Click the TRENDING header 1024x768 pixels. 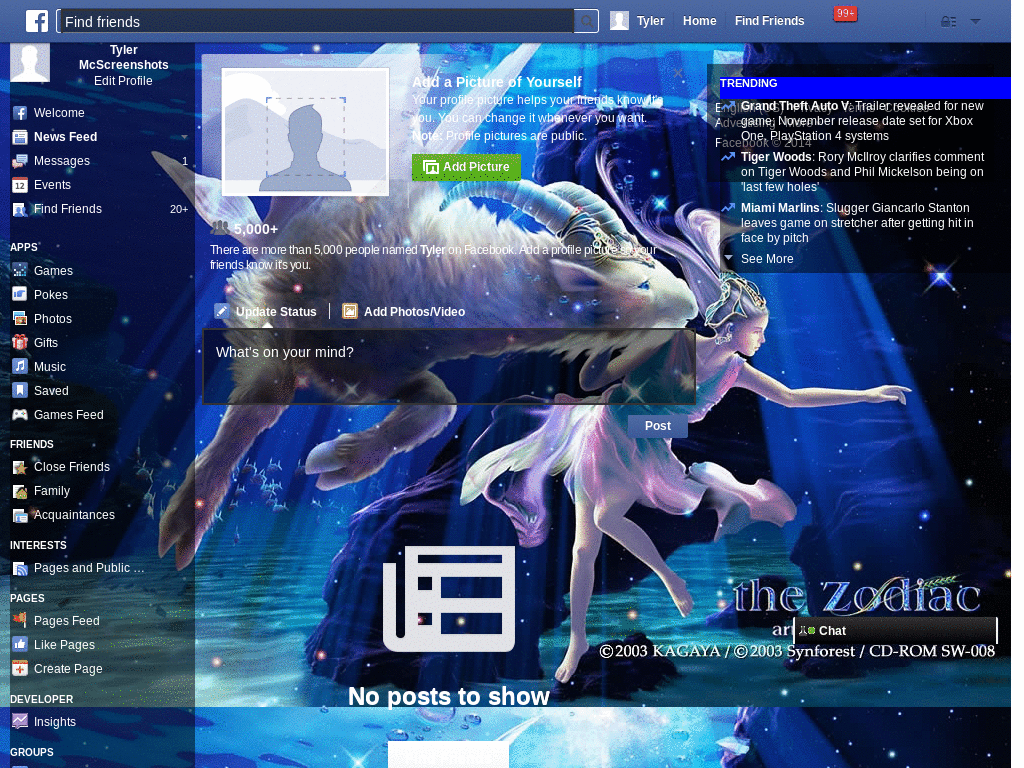click(x=748, y=84)
